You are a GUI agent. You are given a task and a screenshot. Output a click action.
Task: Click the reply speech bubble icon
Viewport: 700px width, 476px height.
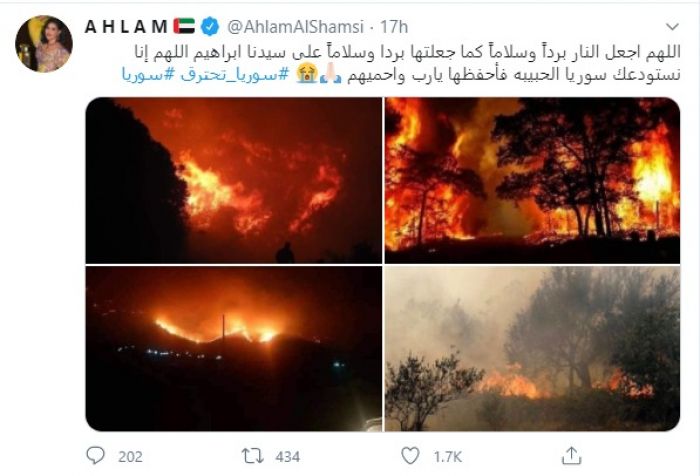coord(95,456)
